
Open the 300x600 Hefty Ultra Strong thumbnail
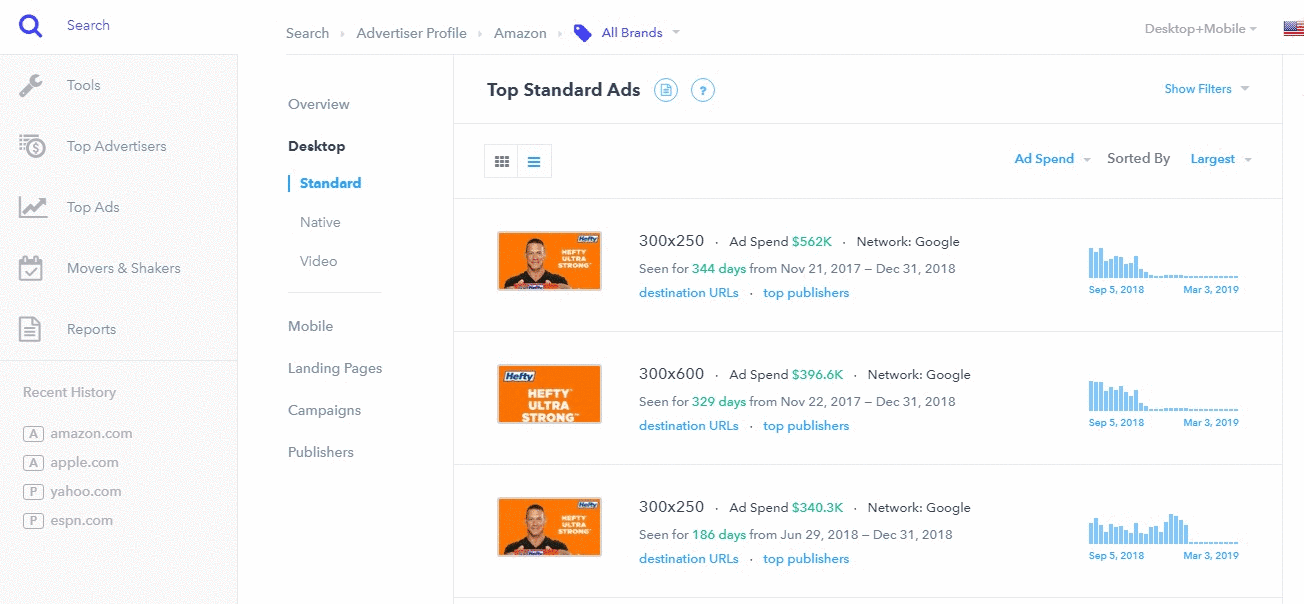(x=549, y=394)
